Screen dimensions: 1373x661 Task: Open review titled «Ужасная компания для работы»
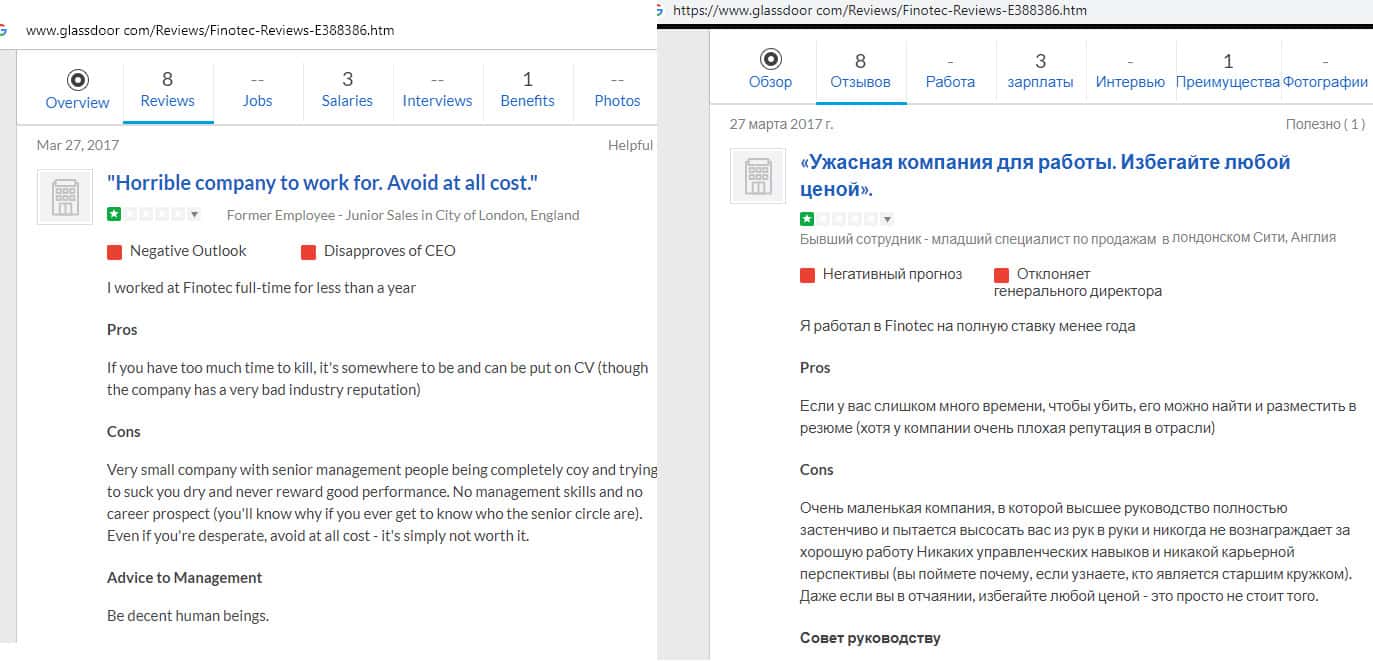click(x=1046, y=175)
